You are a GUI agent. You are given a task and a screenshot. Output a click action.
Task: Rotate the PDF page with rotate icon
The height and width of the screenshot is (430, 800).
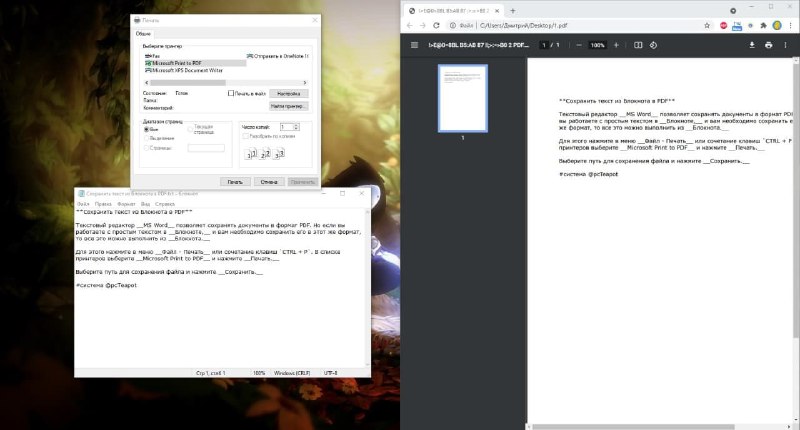pyautogui.click(x=653, y=45)
